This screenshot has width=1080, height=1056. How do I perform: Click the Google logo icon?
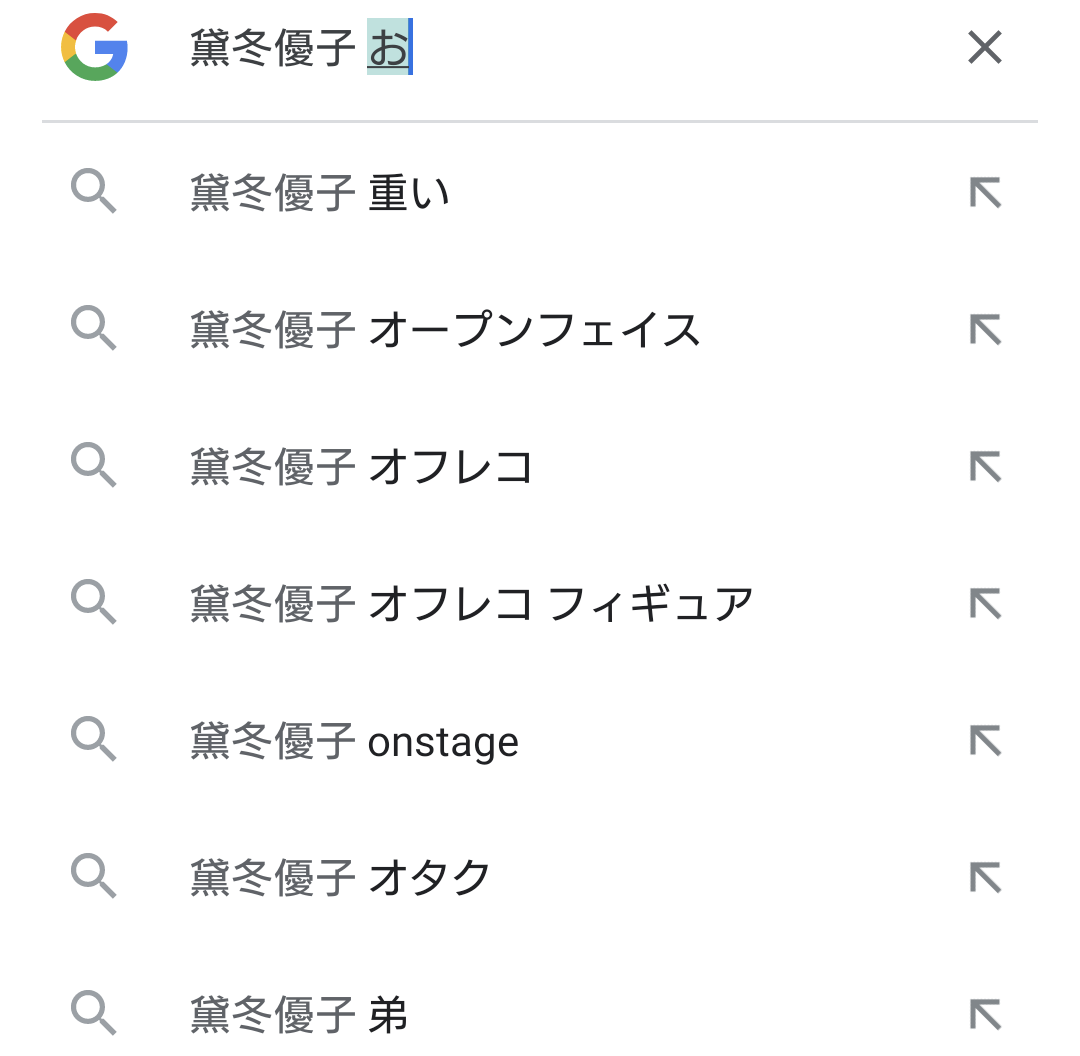[x=94, y=47]
